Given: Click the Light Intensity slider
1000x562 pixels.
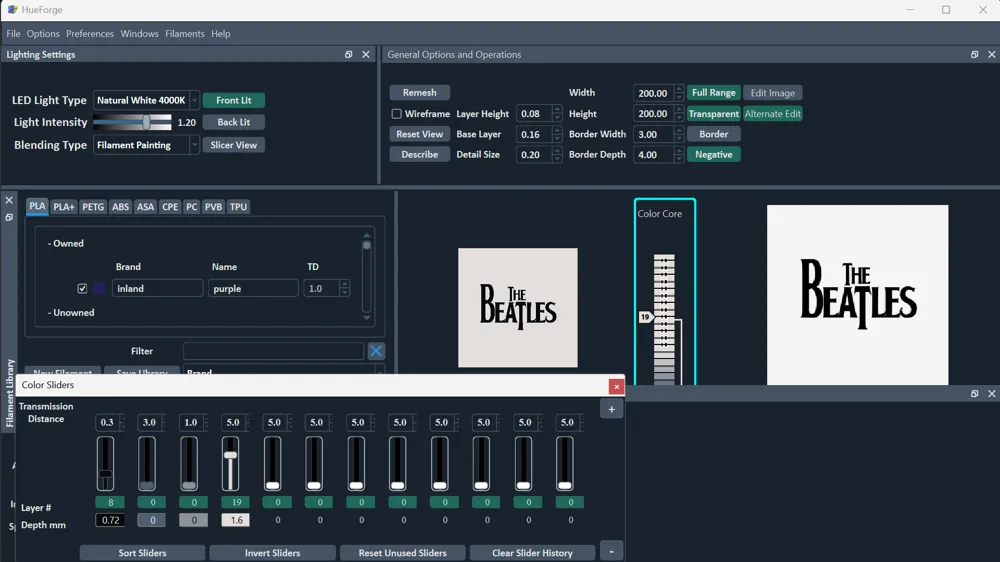Looking at the screenshot, I should (x=132, y=122).
